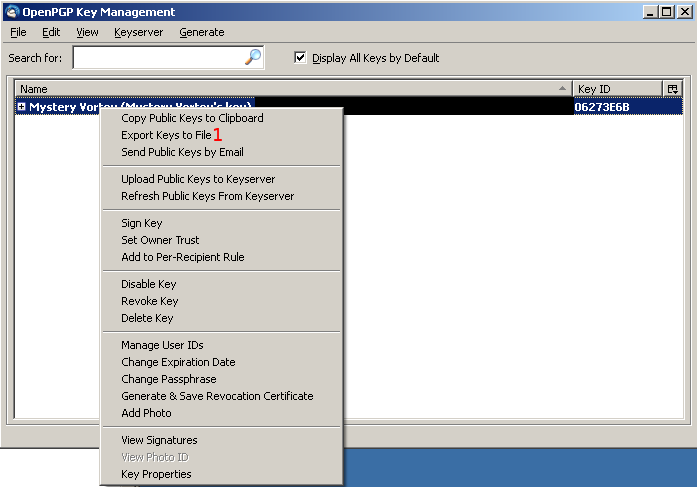Viewport: 697px width, 487px height.
Task: Choose Copy Public Keys to Clipboard
Action: (x=221, y=118)
